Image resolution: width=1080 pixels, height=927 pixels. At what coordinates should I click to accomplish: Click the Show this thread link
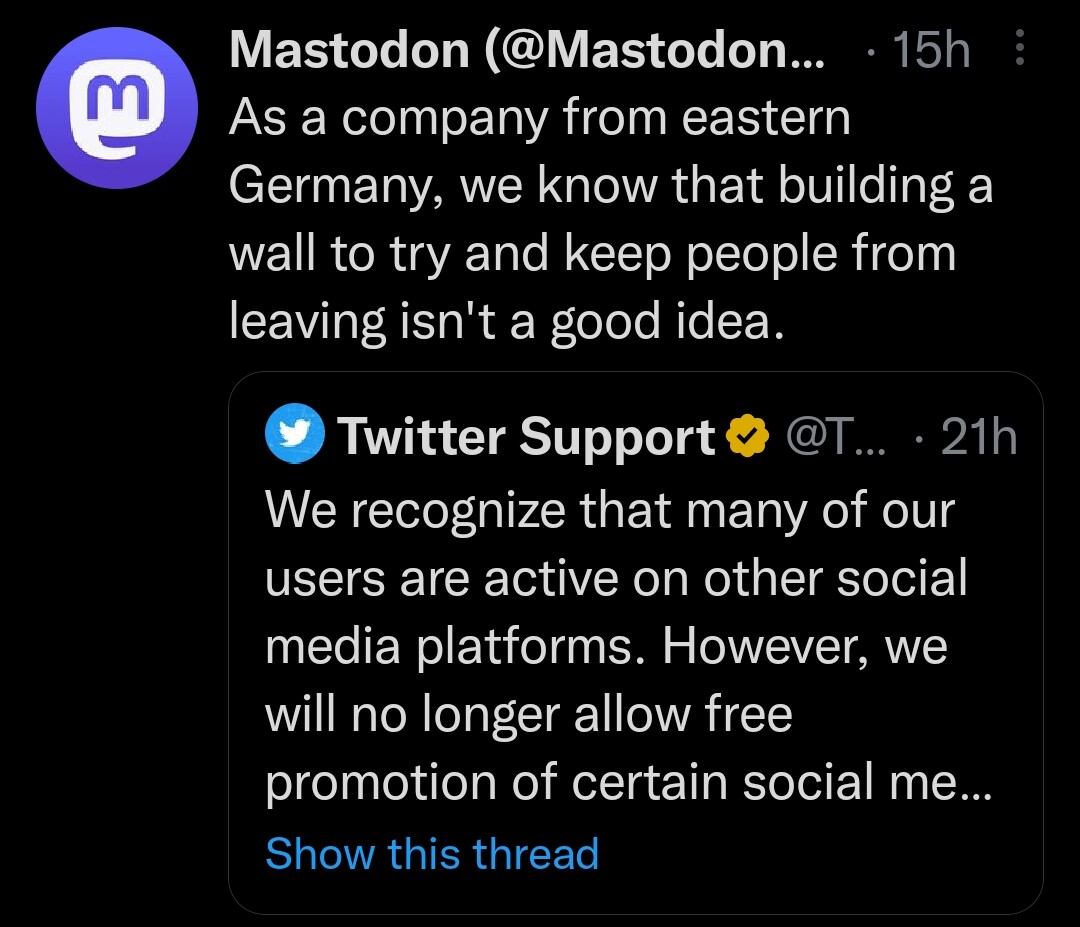[x=432, y=853]
